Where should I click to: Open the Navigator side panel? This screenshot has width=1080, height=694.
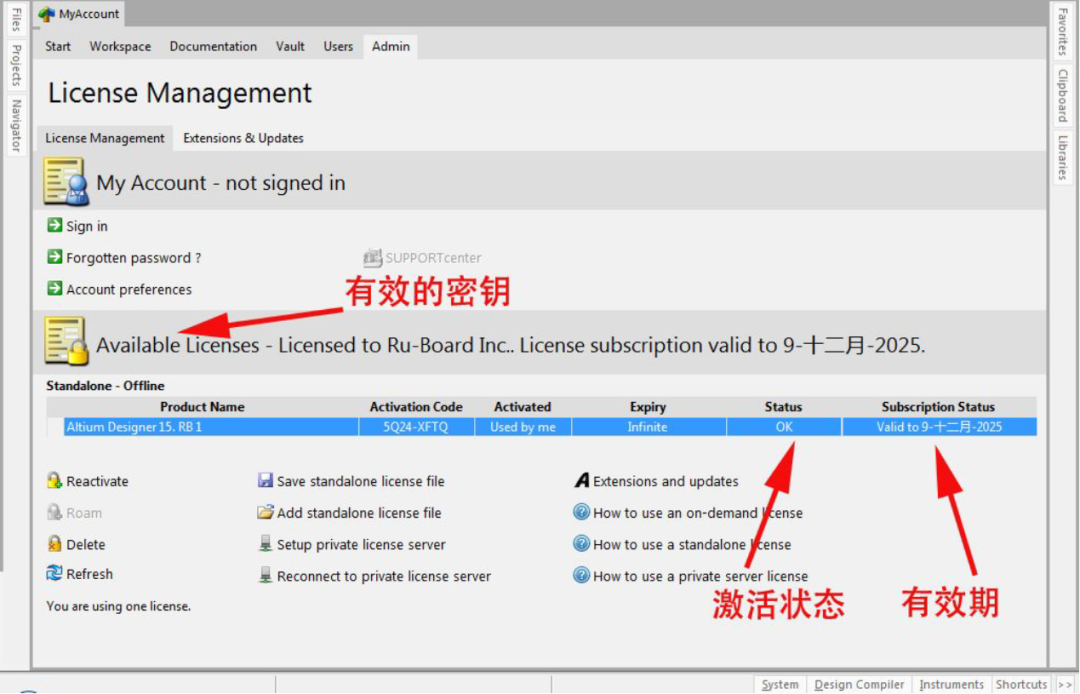[x=17, y=125]
